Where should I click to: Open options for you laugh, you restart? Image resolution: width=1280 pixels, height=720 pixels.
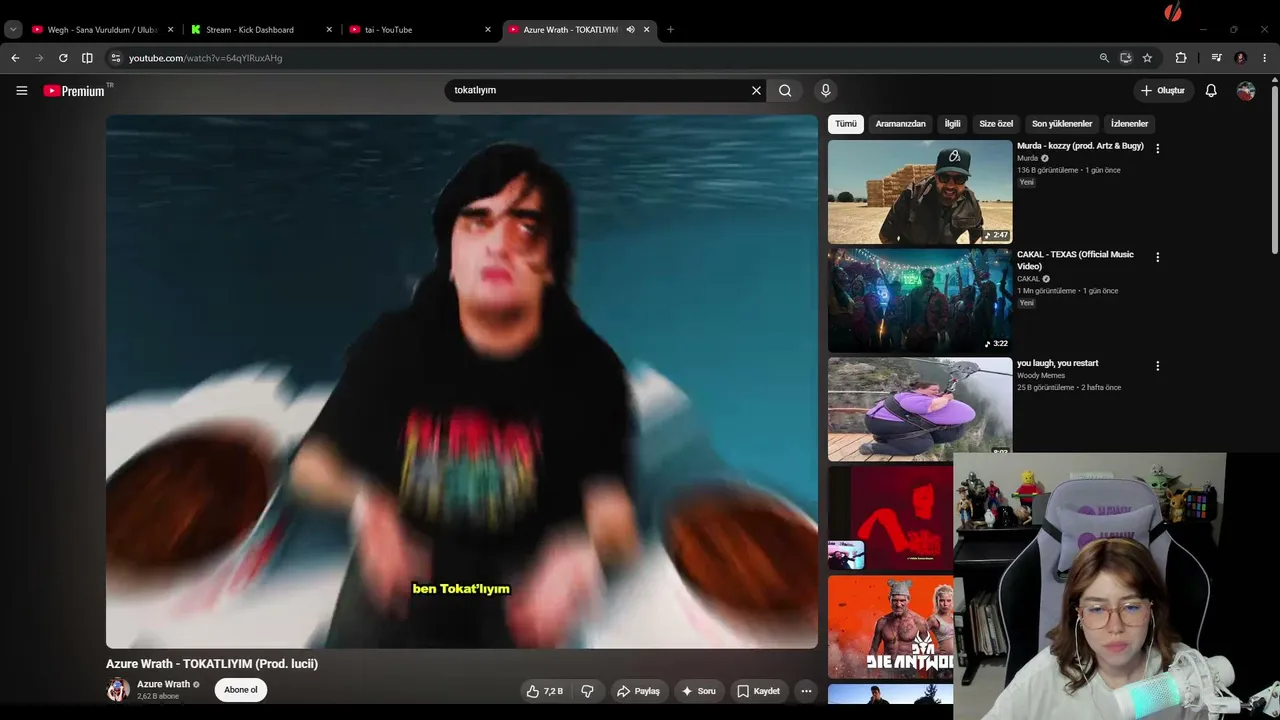[x=1158, y=366]
